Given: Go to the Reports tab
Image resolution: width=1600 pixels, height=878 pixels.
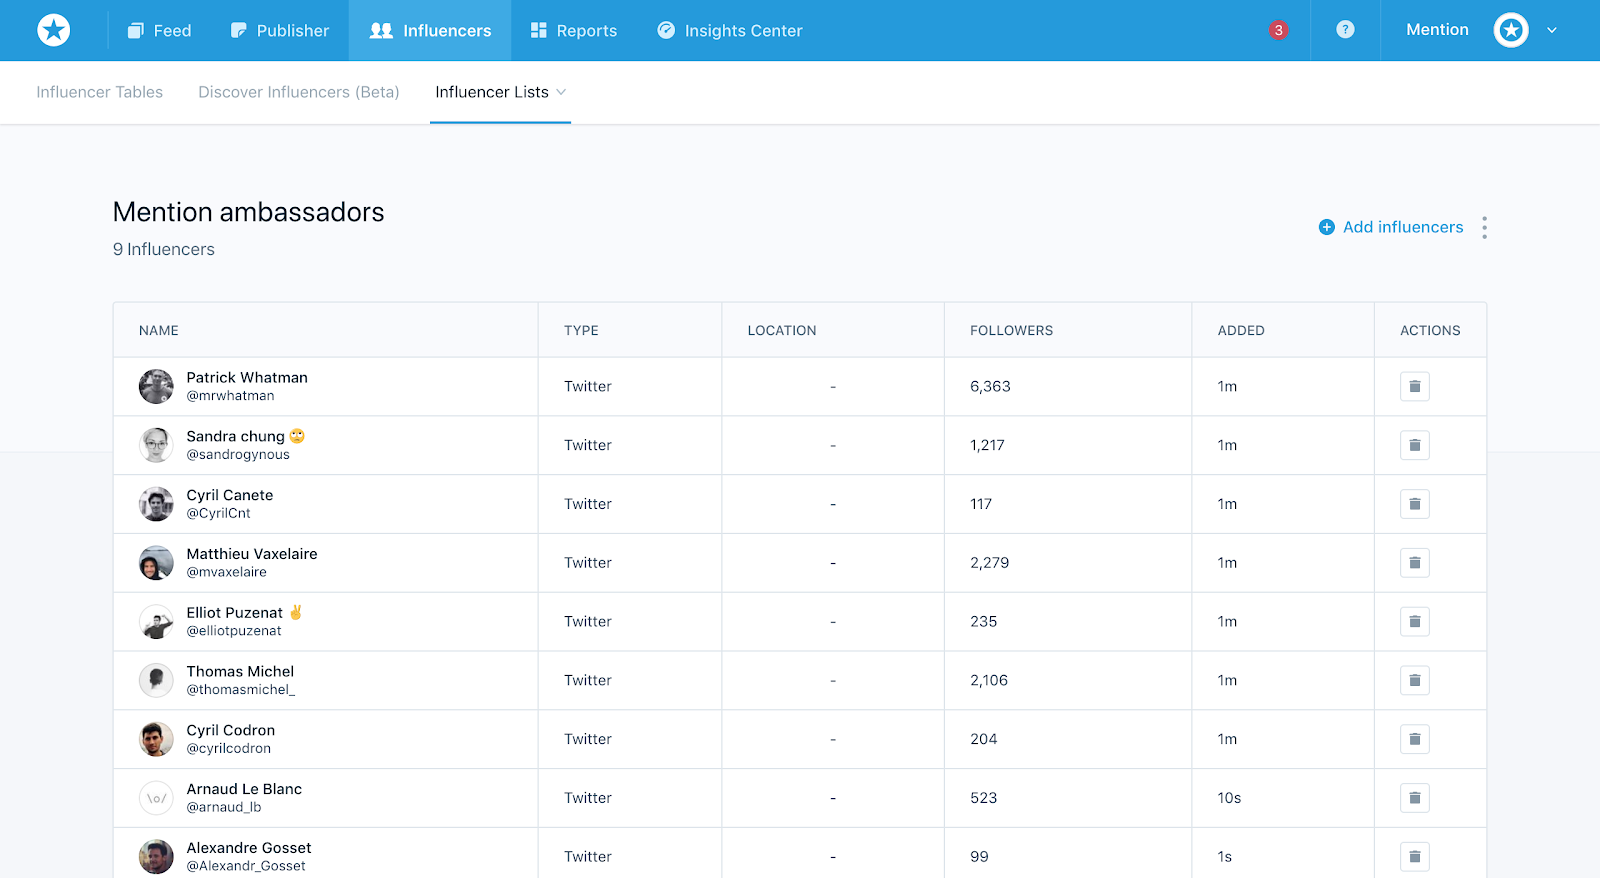Looking at the screenshot, I should (574, 30).
